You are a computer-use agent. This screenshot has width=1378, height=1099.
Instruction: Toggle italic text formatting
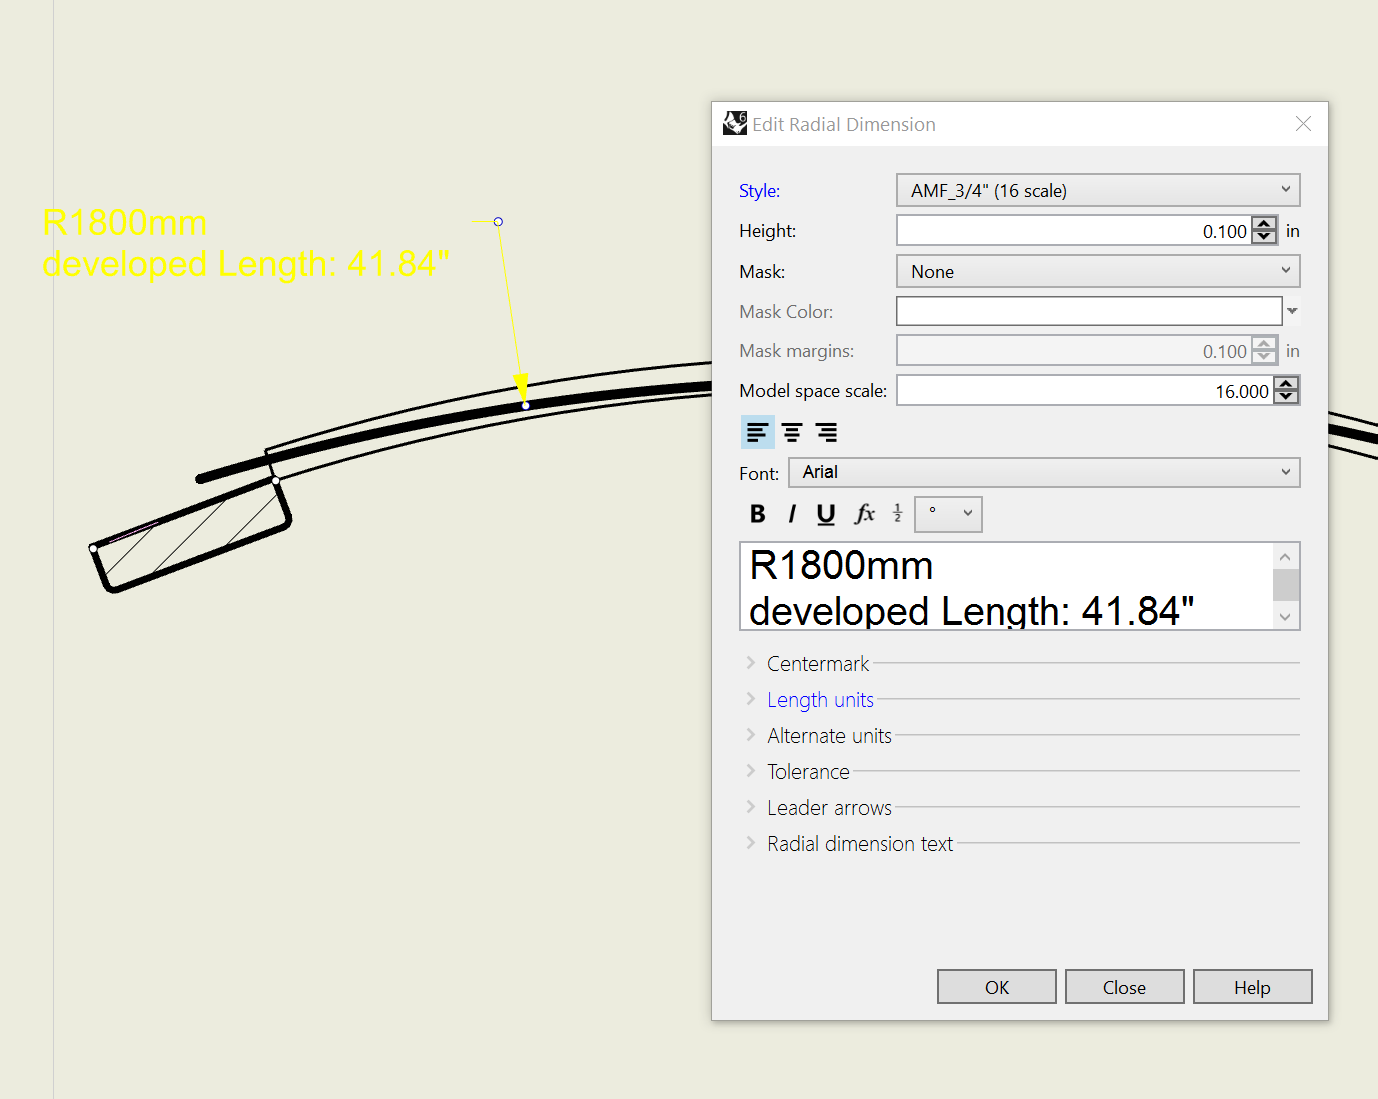pyautogui.click(x=792, y=514)
